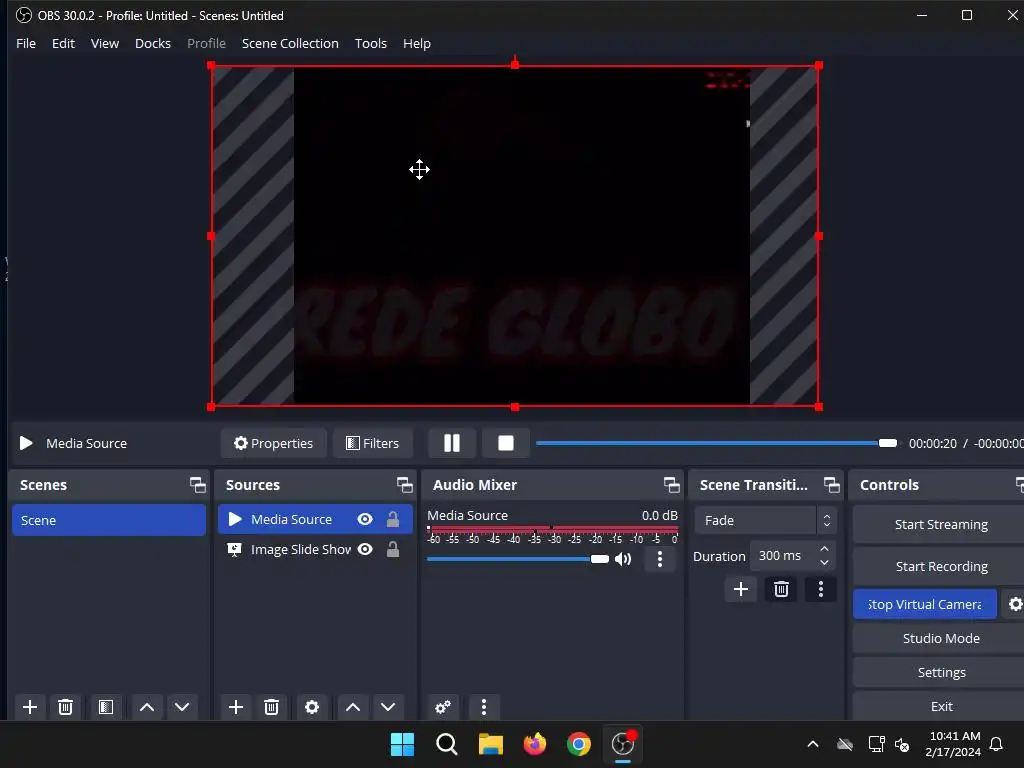1024x768 pixels.
Task: Open the Fade transition dropdown
Action: click(765, 520)
